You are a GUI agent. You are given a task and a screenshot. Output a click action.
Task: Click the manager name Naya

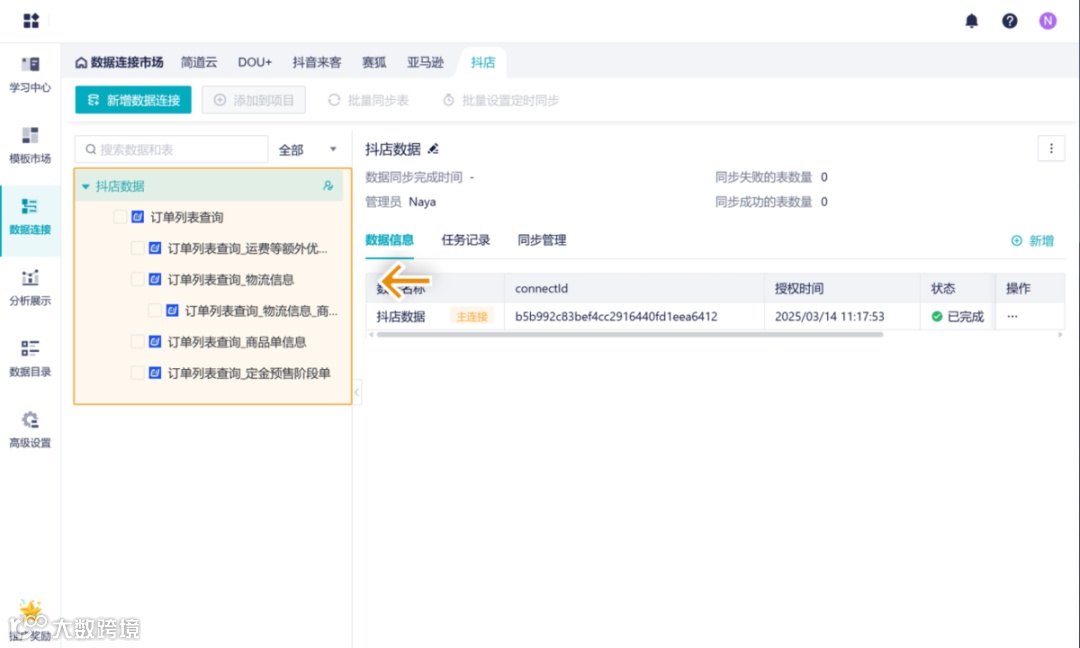[x=422, y=202]
